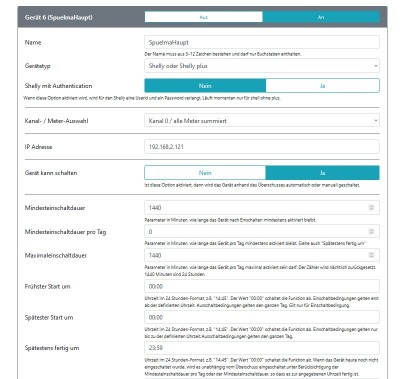Click the Spätester Start um time field
The height and width of the screenshot is (379, 400).
262,317
